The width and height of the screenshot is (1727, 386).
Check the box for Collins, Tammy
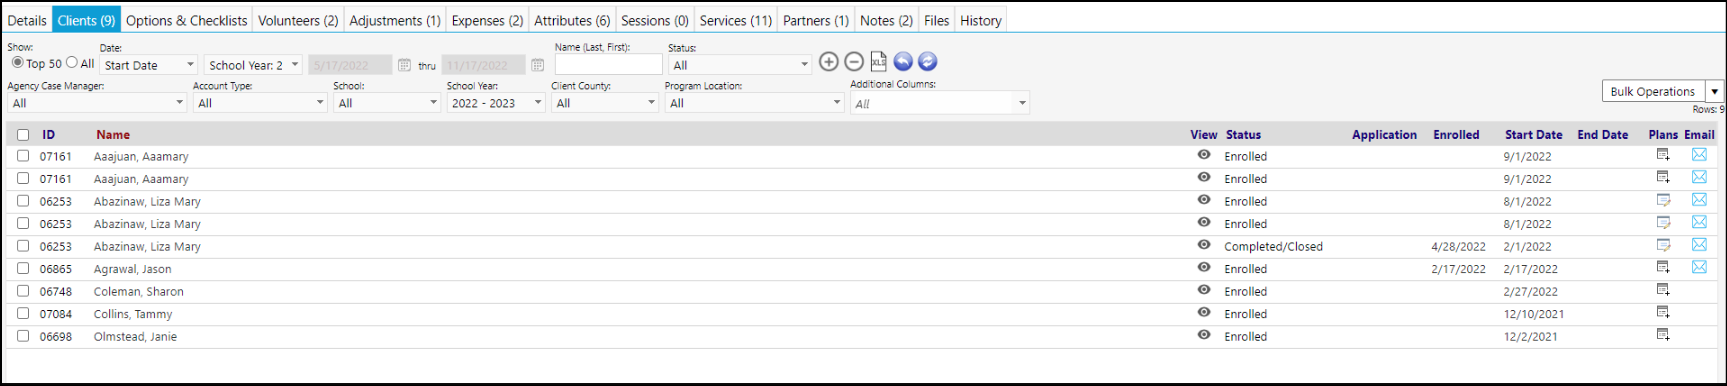click(x=23, y=313)
